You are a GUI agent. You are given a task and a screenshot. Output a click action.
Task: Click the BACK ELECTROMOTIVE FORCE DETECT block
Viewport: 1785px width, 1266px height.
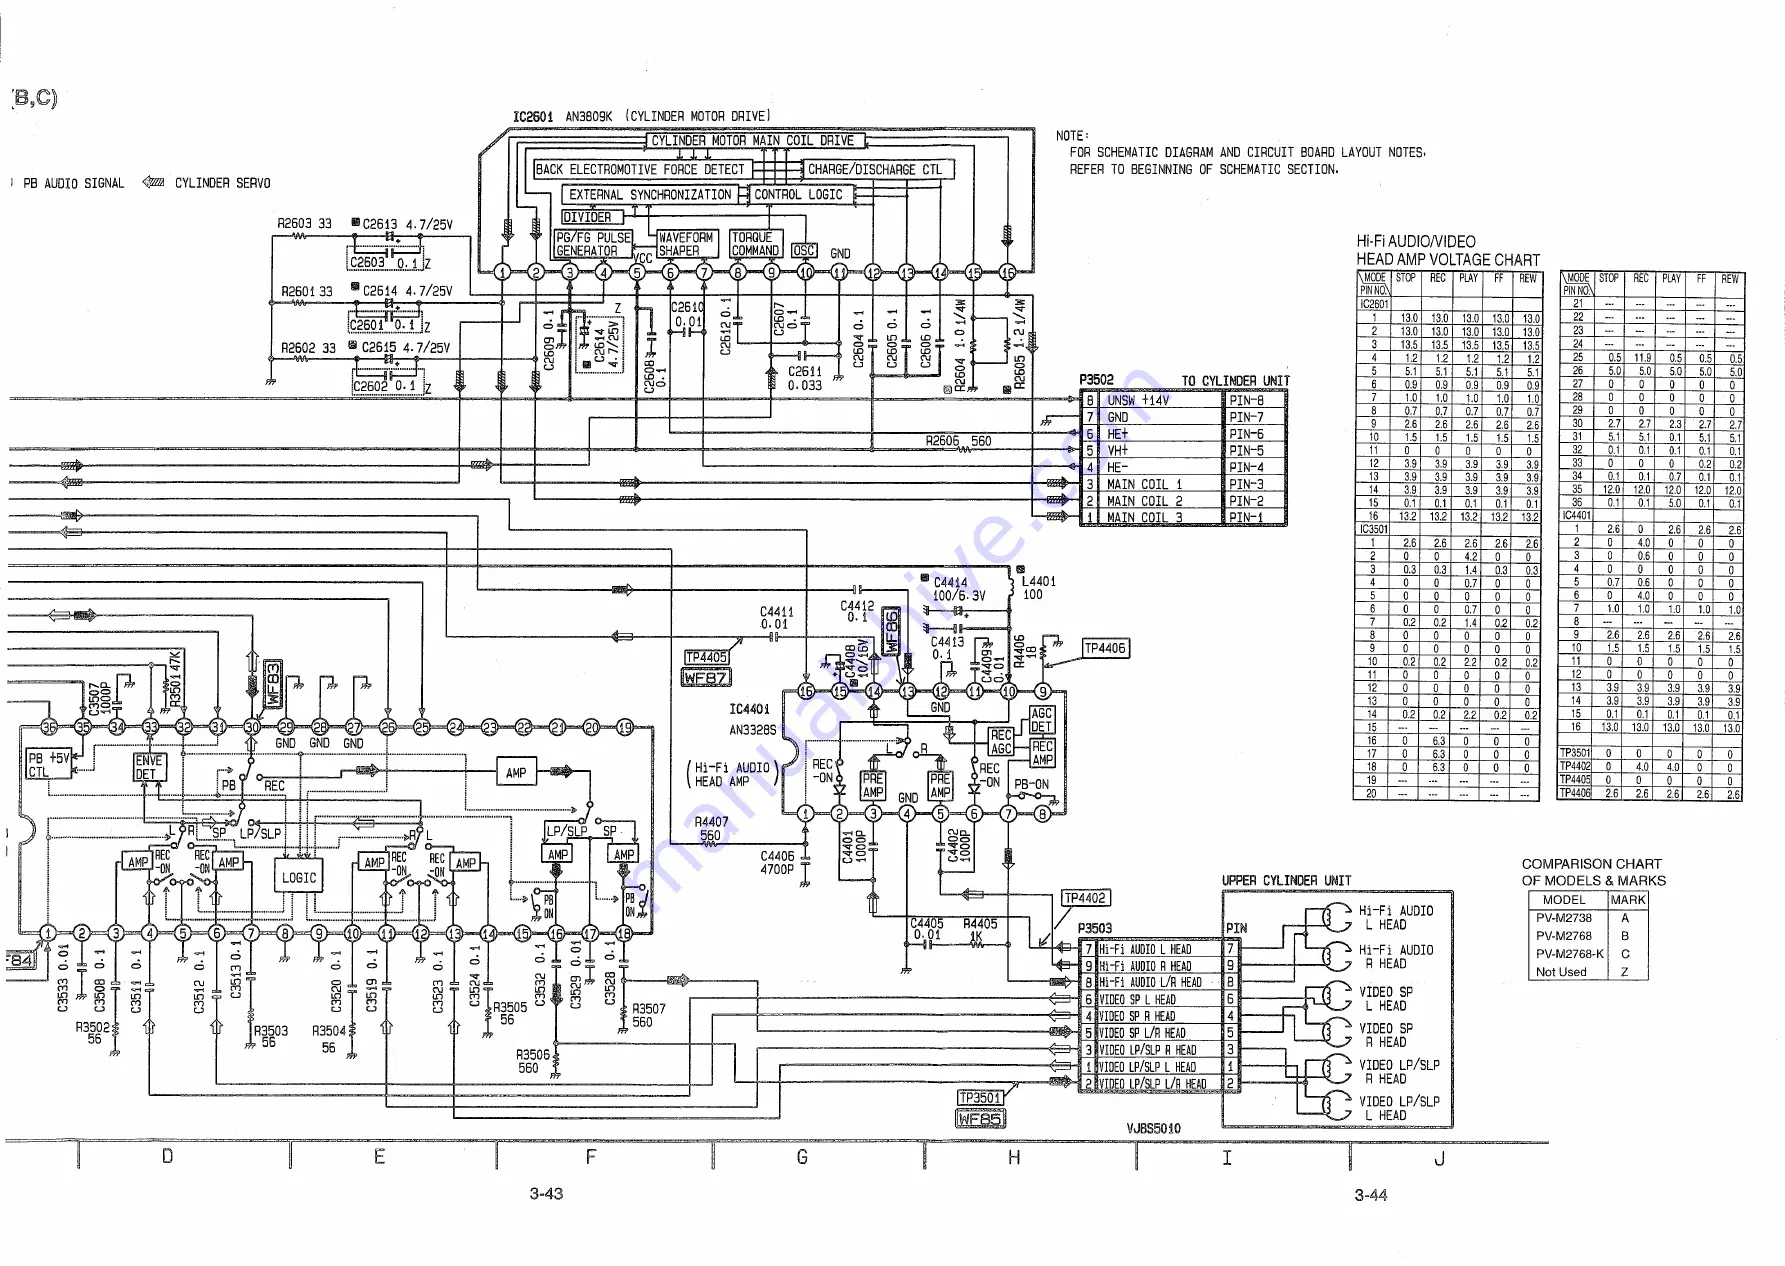640,169
